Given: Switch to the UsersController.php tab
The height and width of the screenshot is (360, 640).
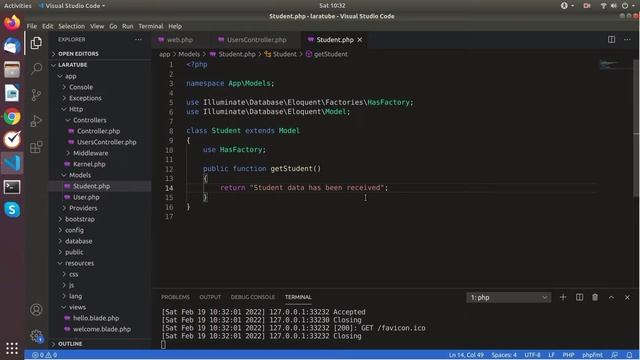Looking at the screenshot, I should (x=256, y=40).
